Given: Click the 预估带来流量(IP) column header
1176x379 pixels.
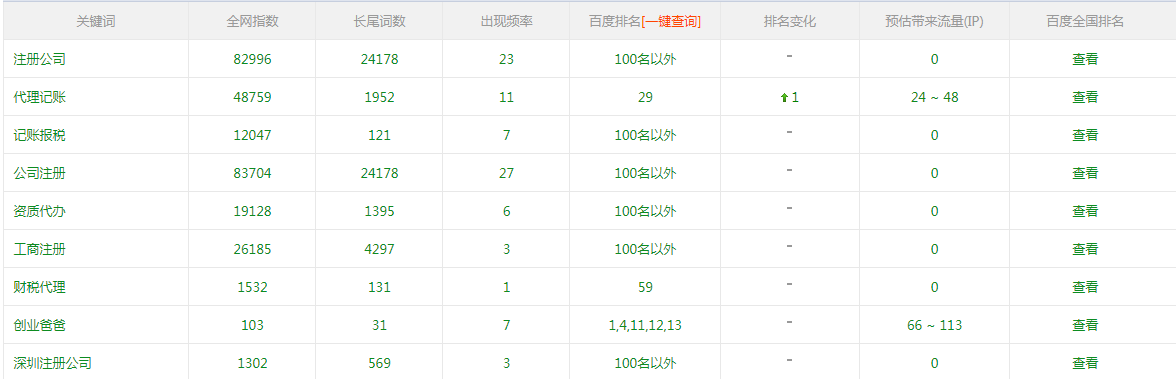Looking at the screenshot, I should [x=934, y=22].
